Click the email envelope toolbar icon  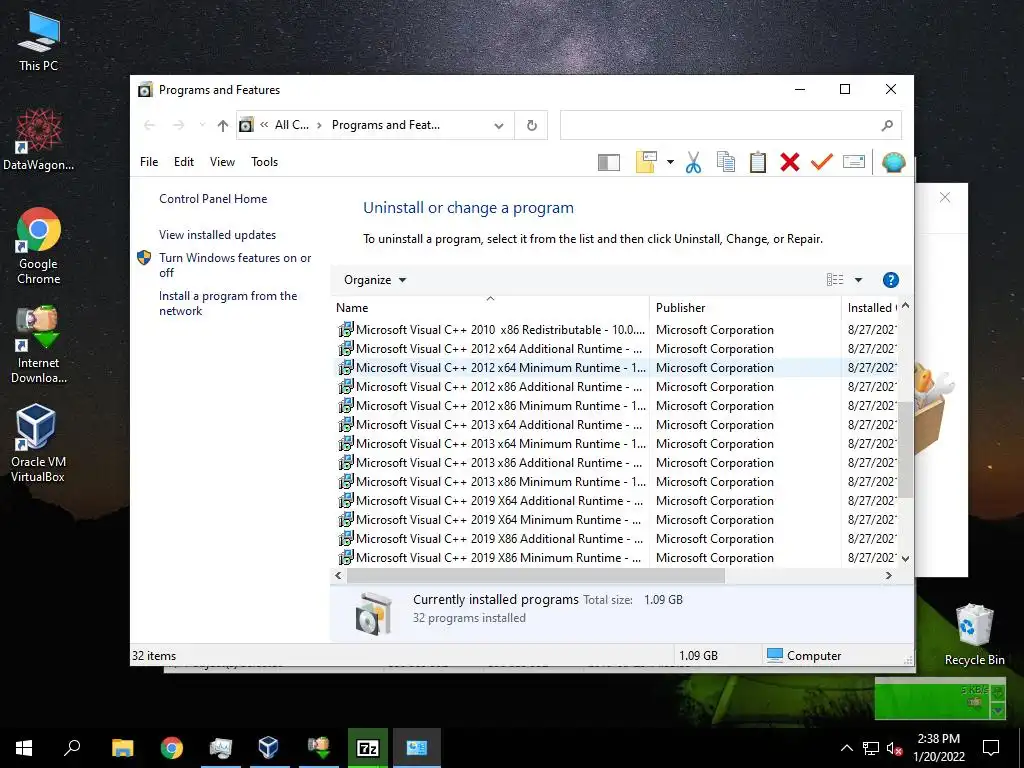(854, 161)
